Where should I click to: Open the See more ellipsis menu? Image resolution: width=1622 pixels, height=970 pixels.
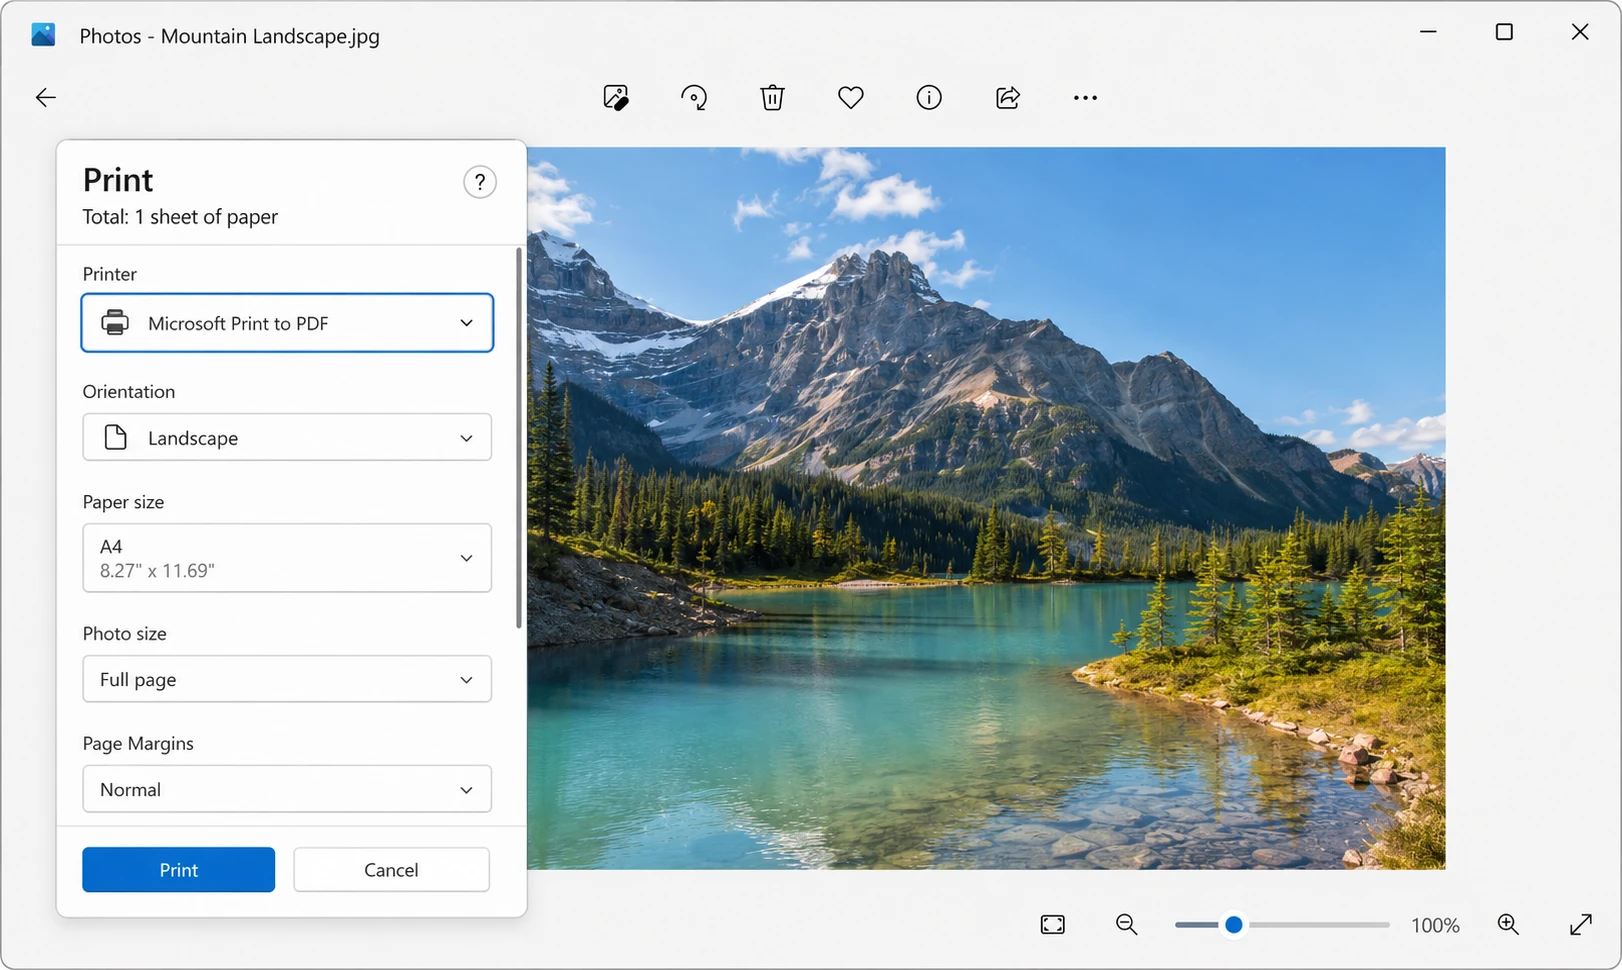click(1085, 98)
